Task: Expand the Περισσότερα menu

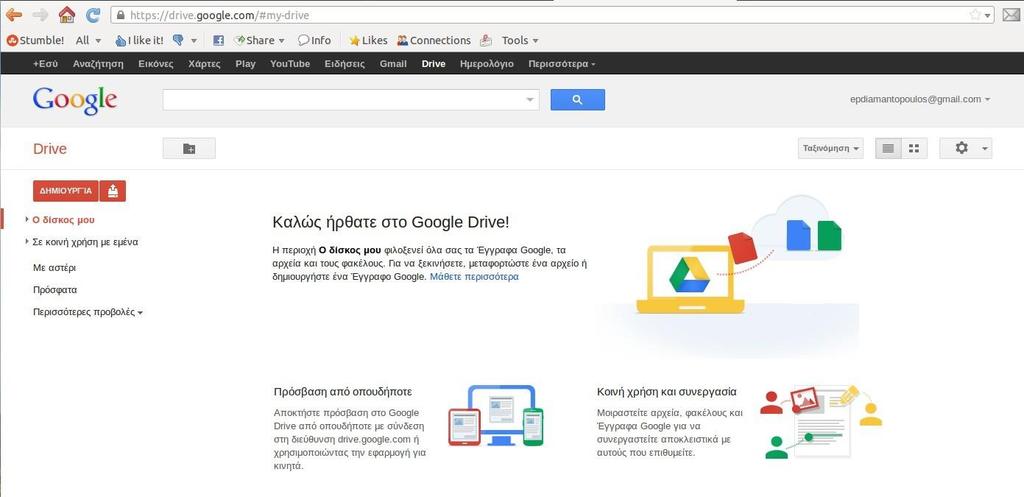Action: pos(562,64)
